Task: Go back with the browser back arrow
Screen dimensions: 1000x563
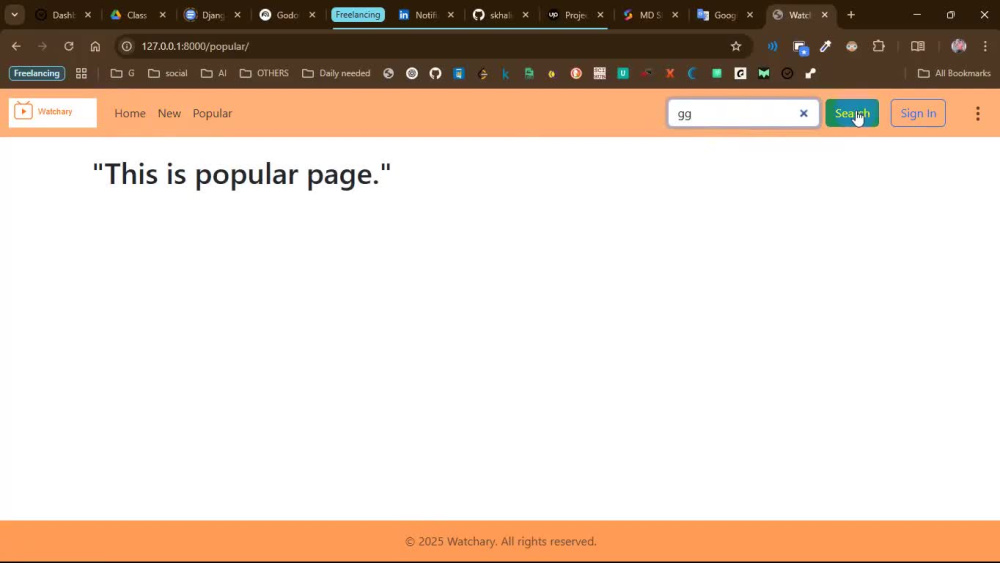Action: click(16, 46)
